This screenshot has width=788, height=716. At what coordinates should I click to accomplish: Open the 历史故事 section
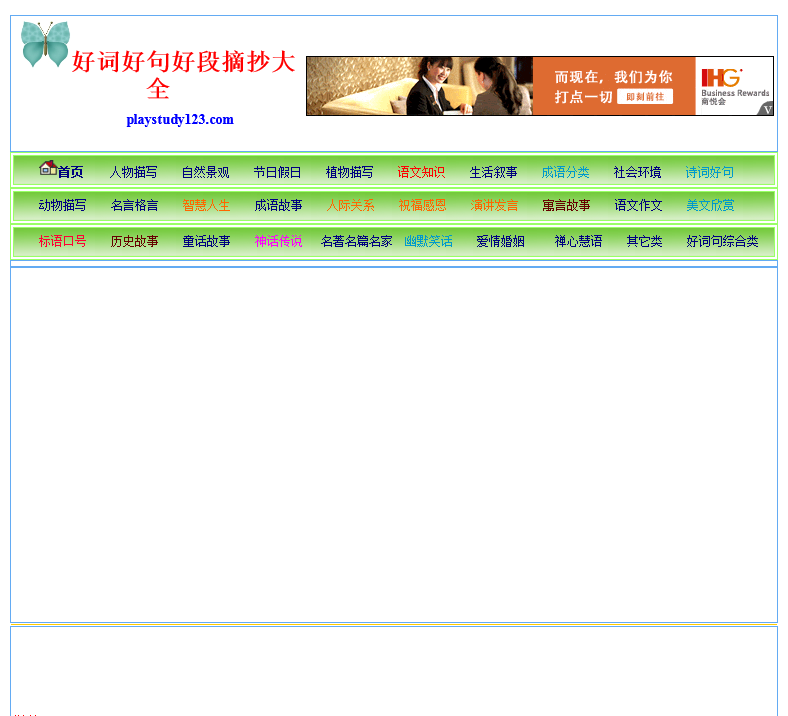point(134,241)
